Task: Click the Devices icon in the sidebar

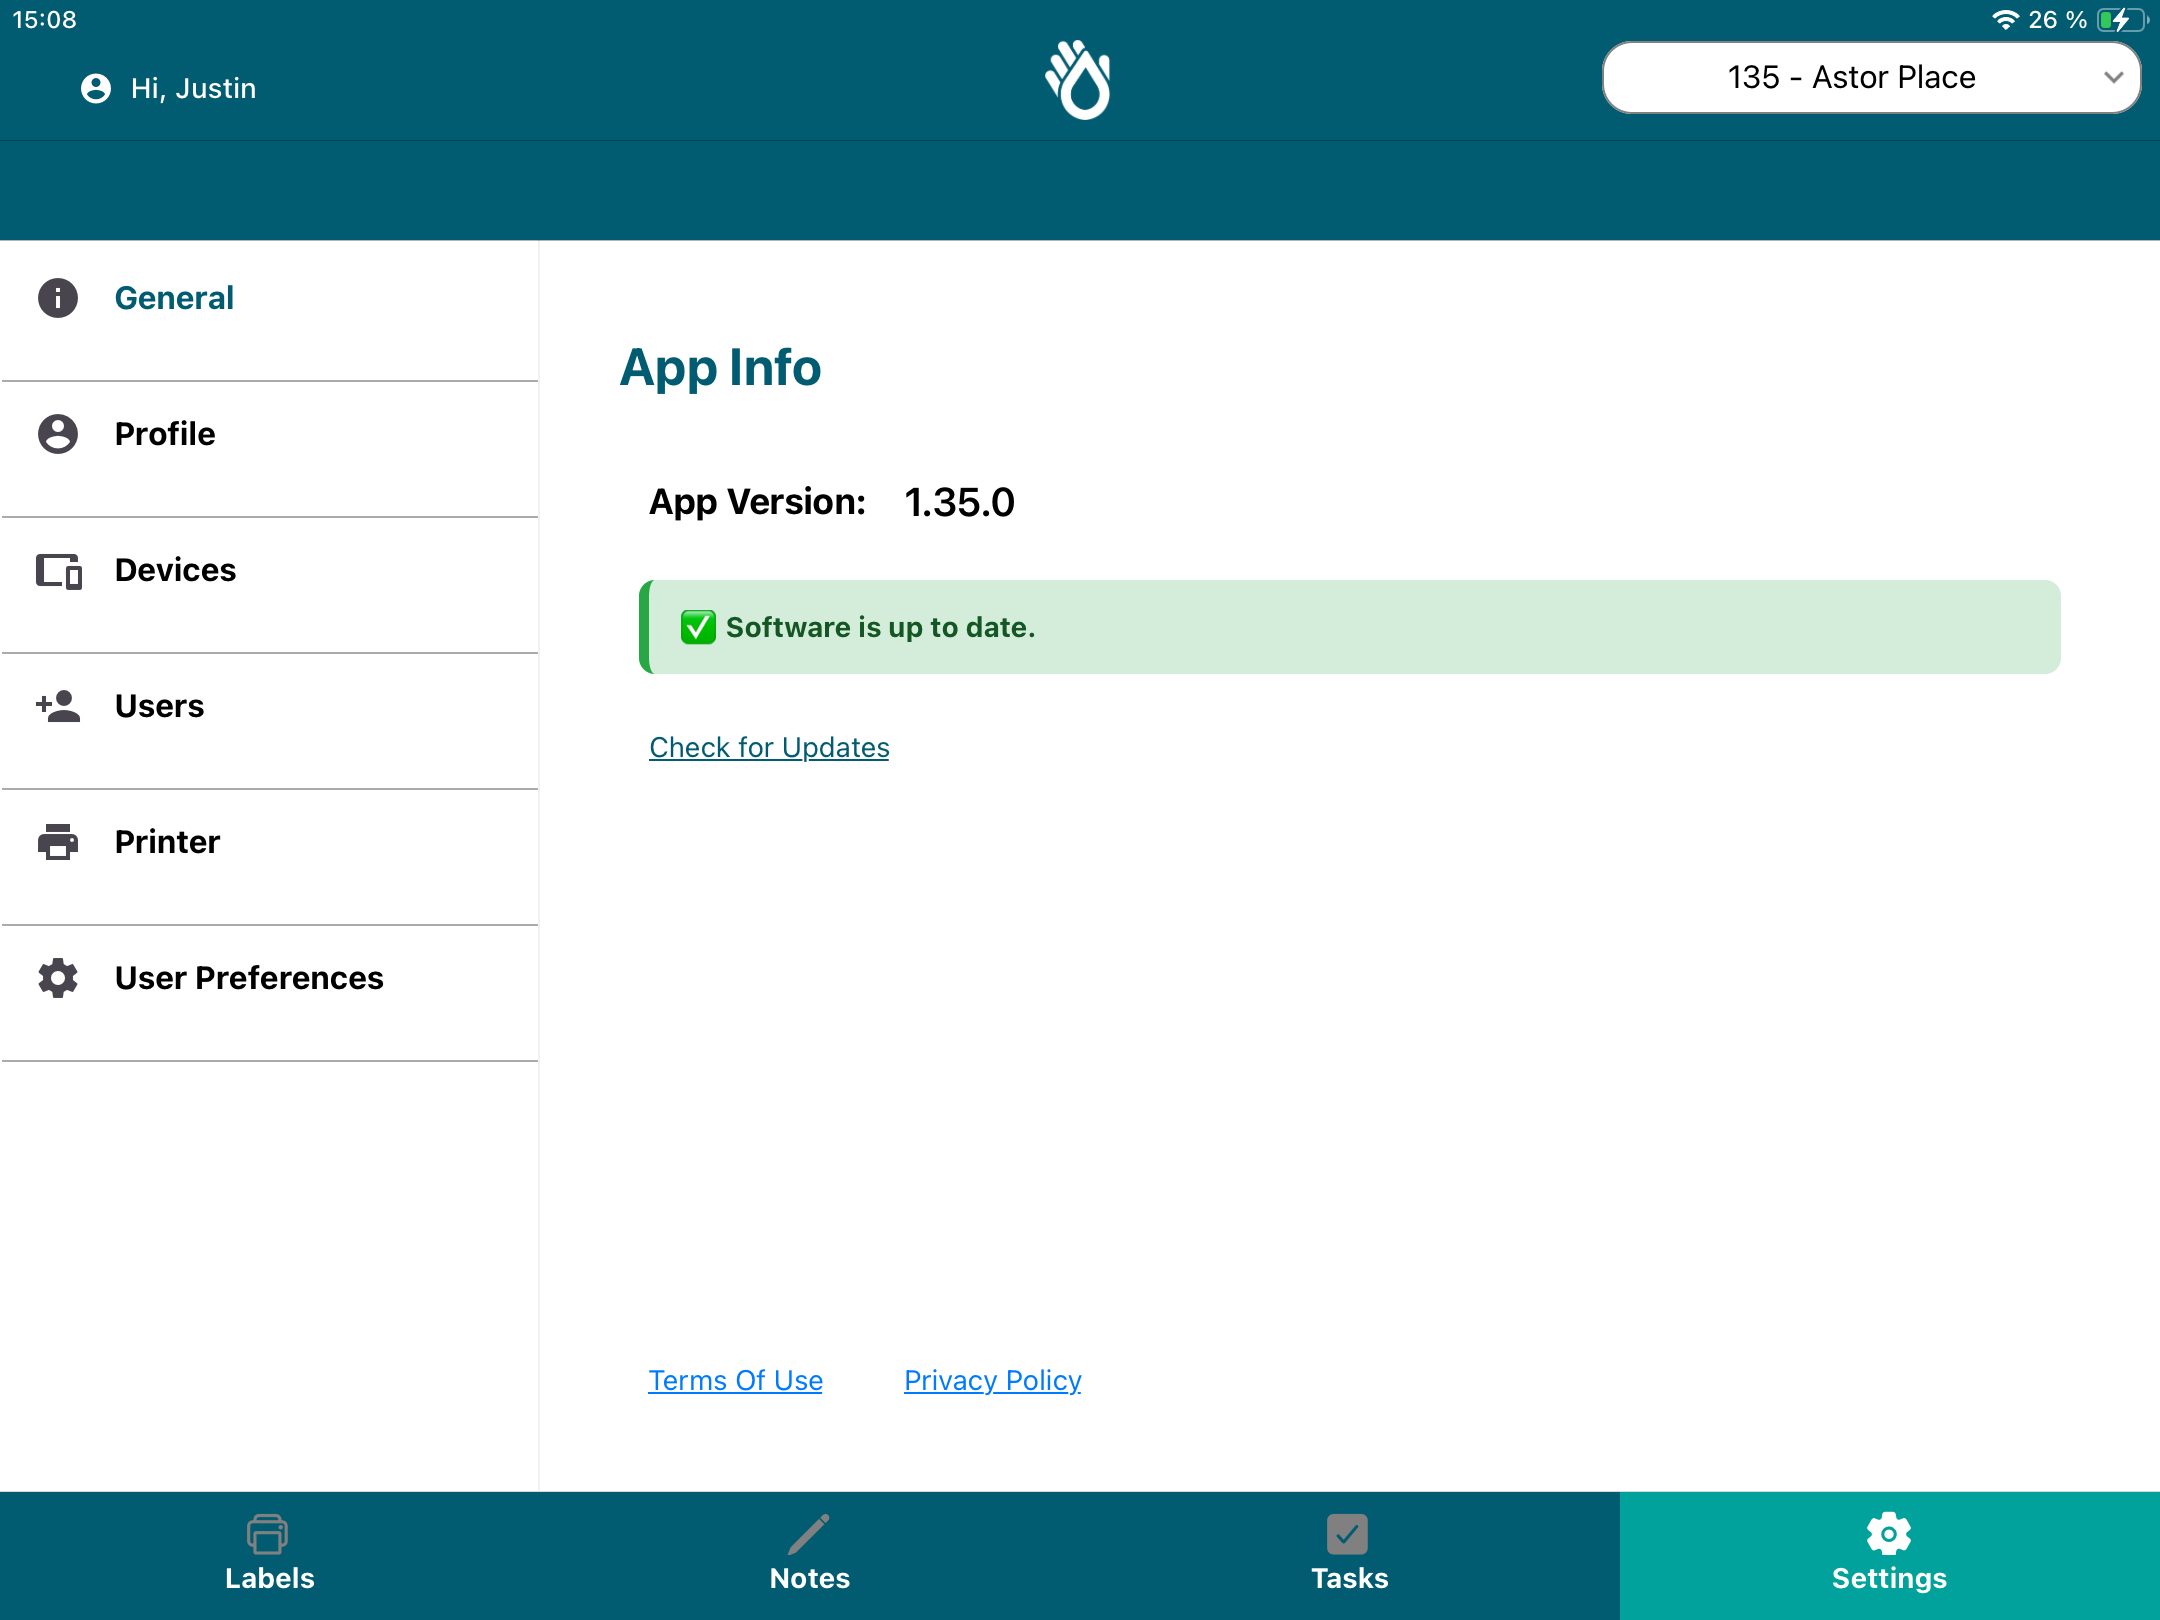Action: [57, 570]
